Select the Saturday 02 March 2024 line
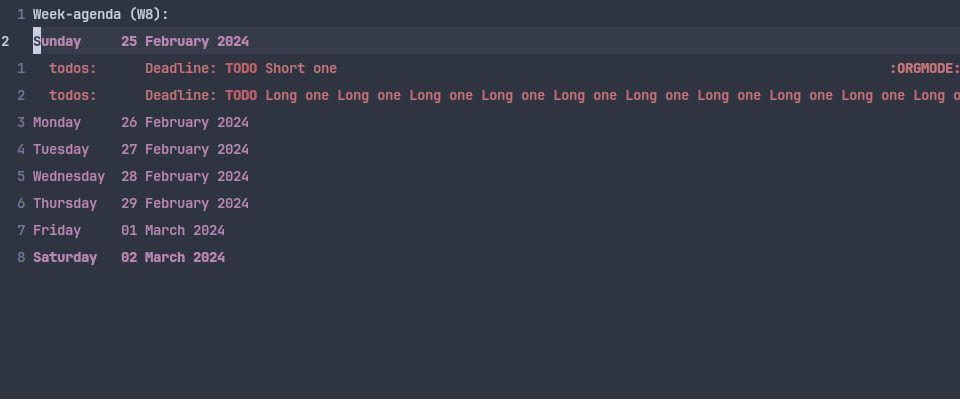This screenshot has width=960, height=399. click(129, 257)
